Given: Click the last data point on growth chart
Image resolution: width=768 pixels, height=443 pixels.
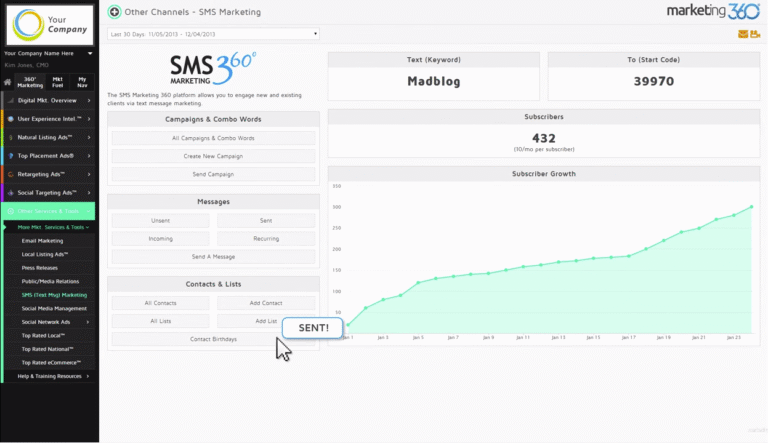Looking at the screenshot, I should coord(751,207).
